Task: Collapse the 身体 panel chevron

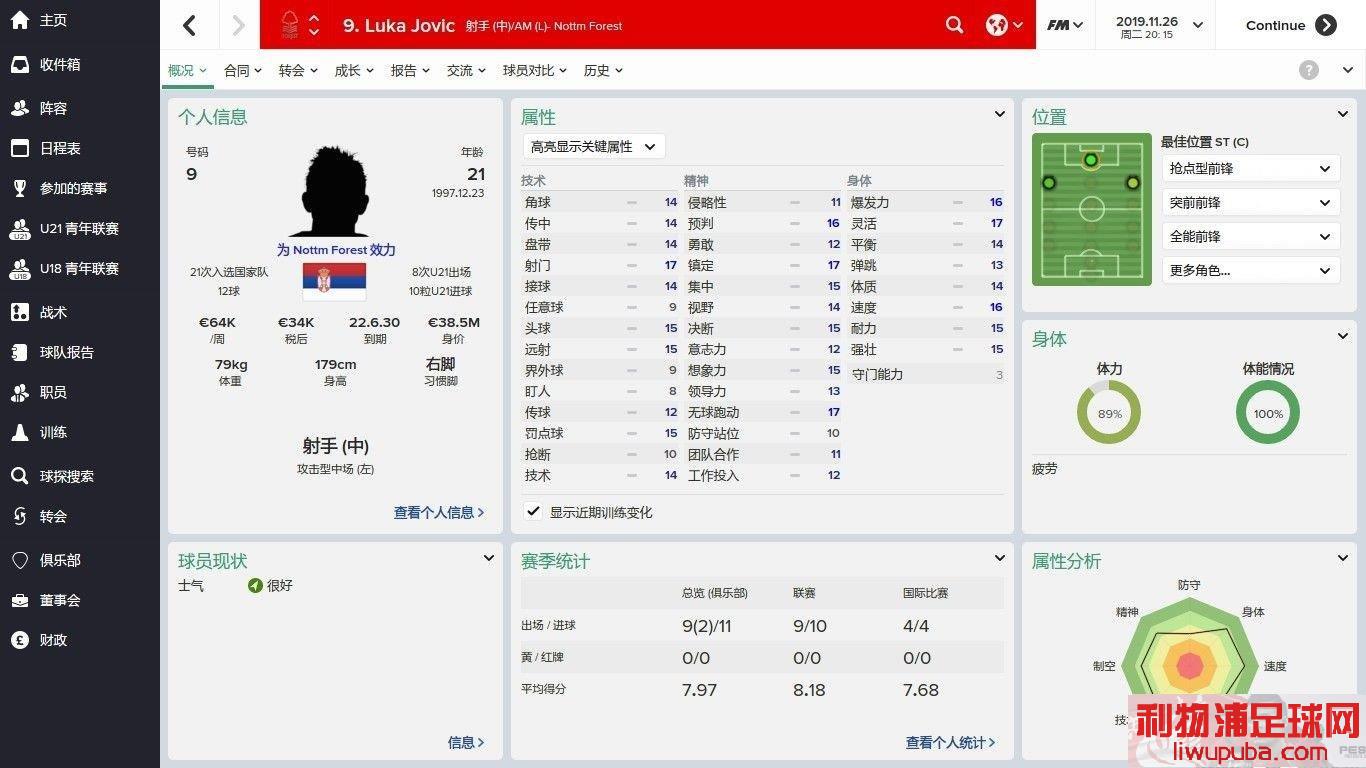Action: point(1343,336)
